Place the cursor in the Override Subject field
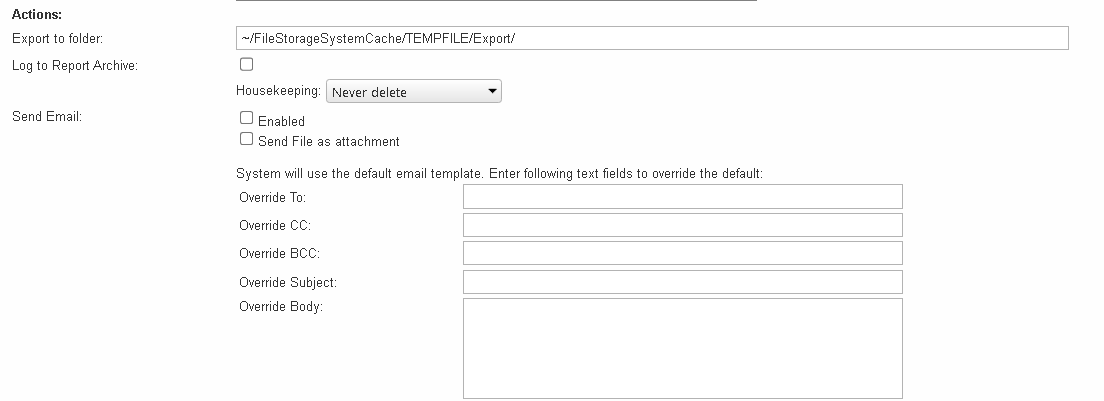1104x401 pixels. [x=683, y=282]
